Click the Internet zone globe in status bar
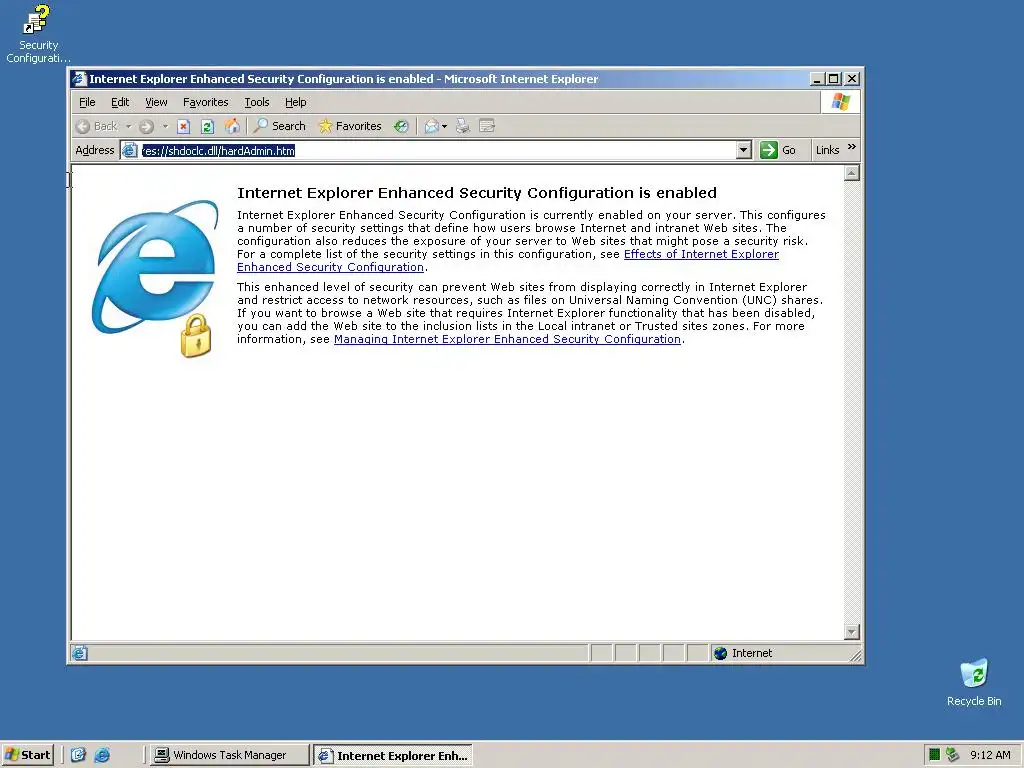This screenshot has height=768, width=1024. click(x=720, y=653)
